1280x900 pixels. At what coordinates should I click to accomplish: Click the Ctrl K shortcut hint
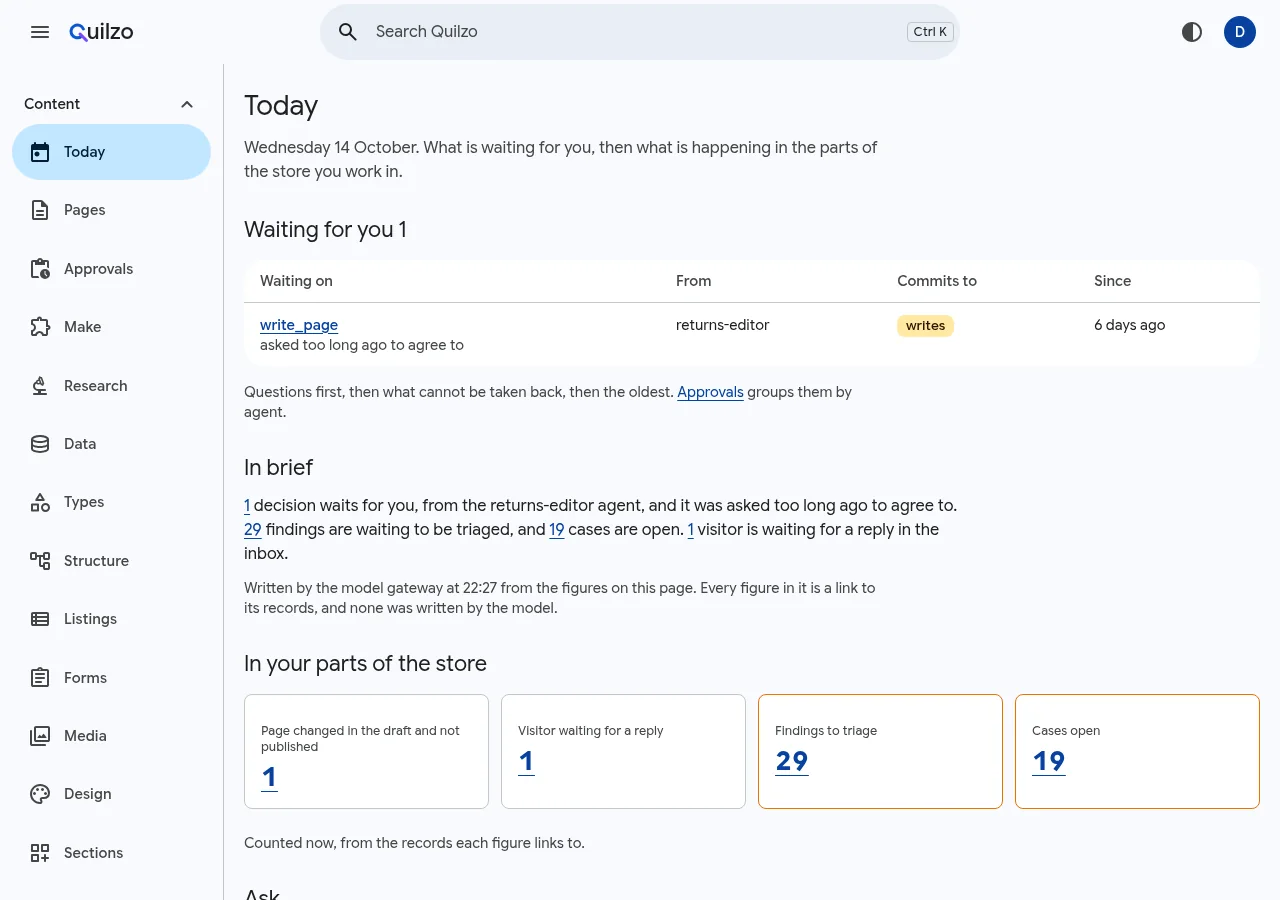pyautogui.click(x=930, y=32)
